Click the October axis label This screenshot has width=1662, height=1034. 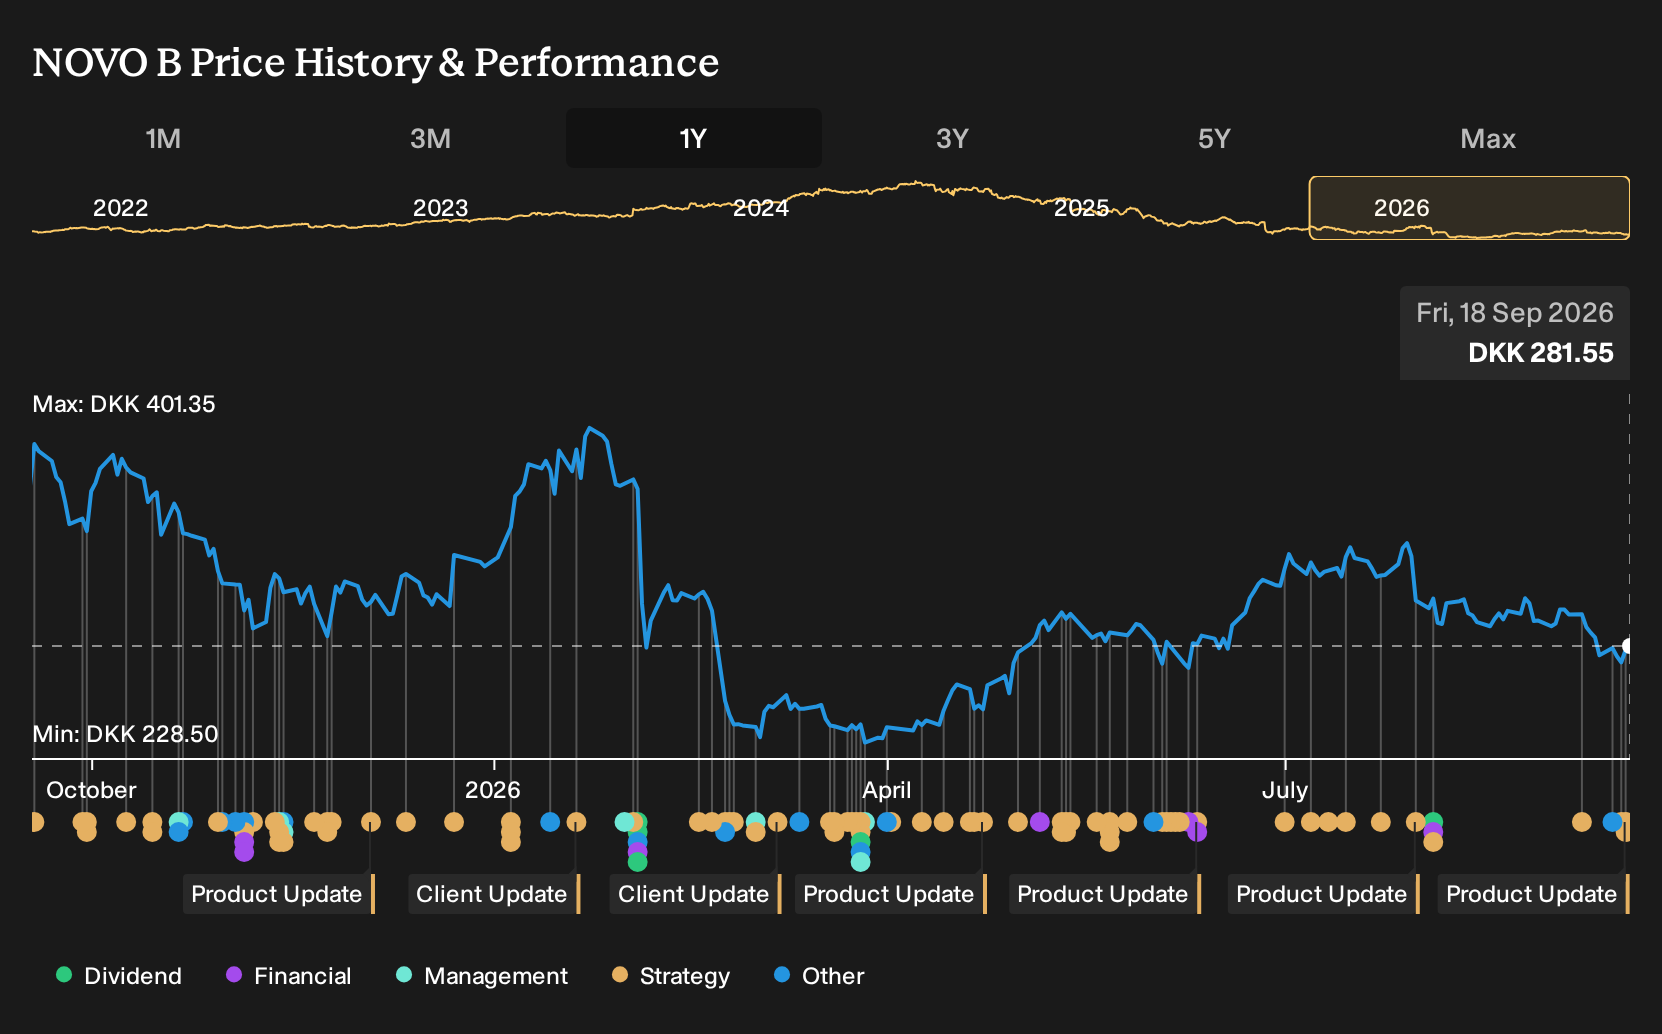pos(91,790)
